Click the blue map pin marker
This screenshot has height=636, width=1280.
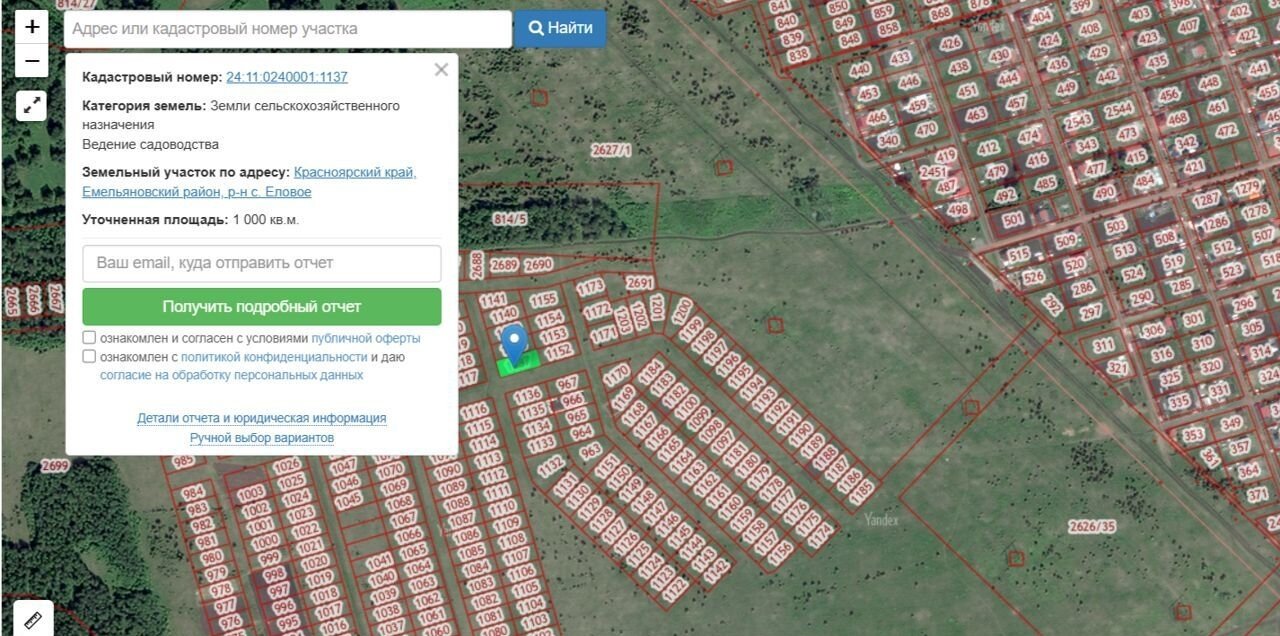click(514, 342)
